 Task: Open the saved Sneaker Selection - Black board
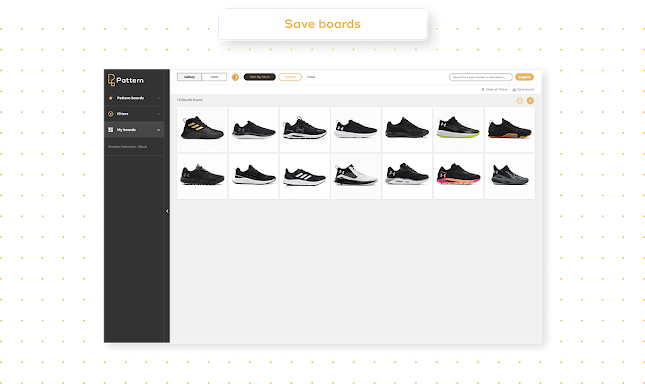[128, 147]
